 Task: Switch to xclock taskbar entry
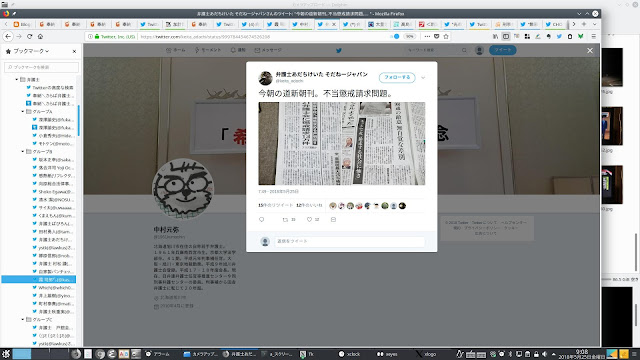[x=350, y=354]
